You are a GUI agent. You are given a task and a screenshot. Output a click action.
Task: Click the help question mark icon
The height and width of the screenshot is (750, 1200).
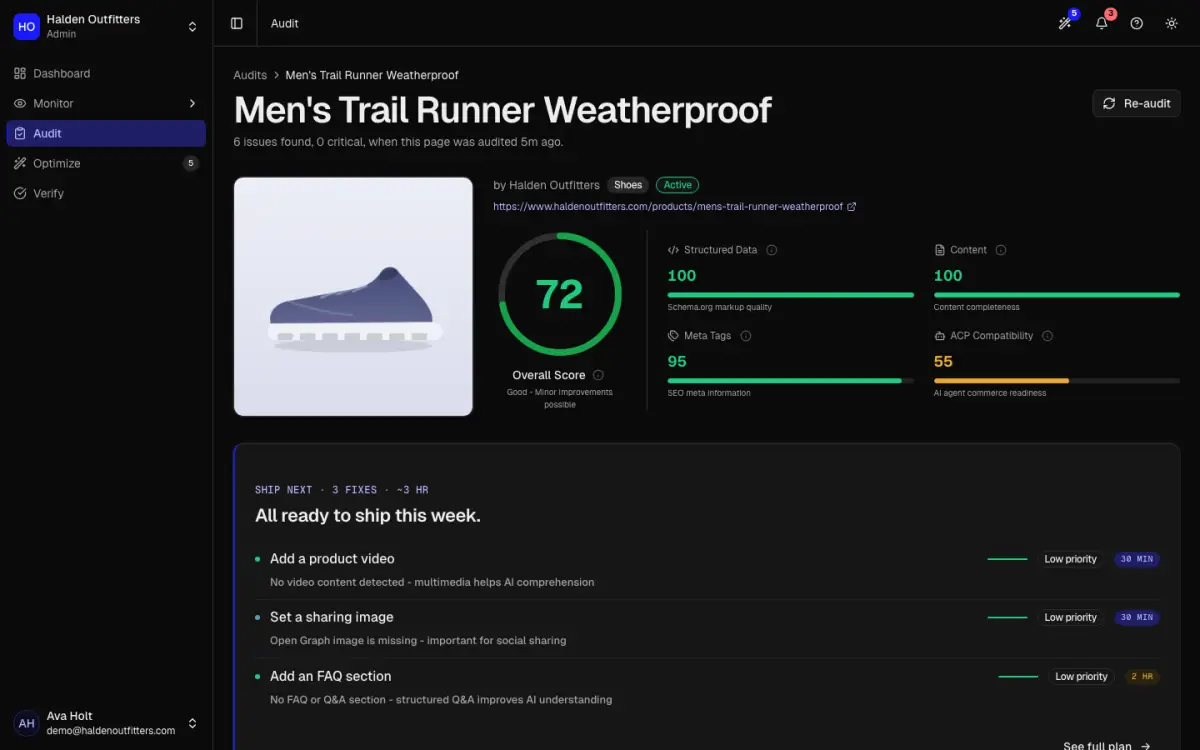(1137, 23)
